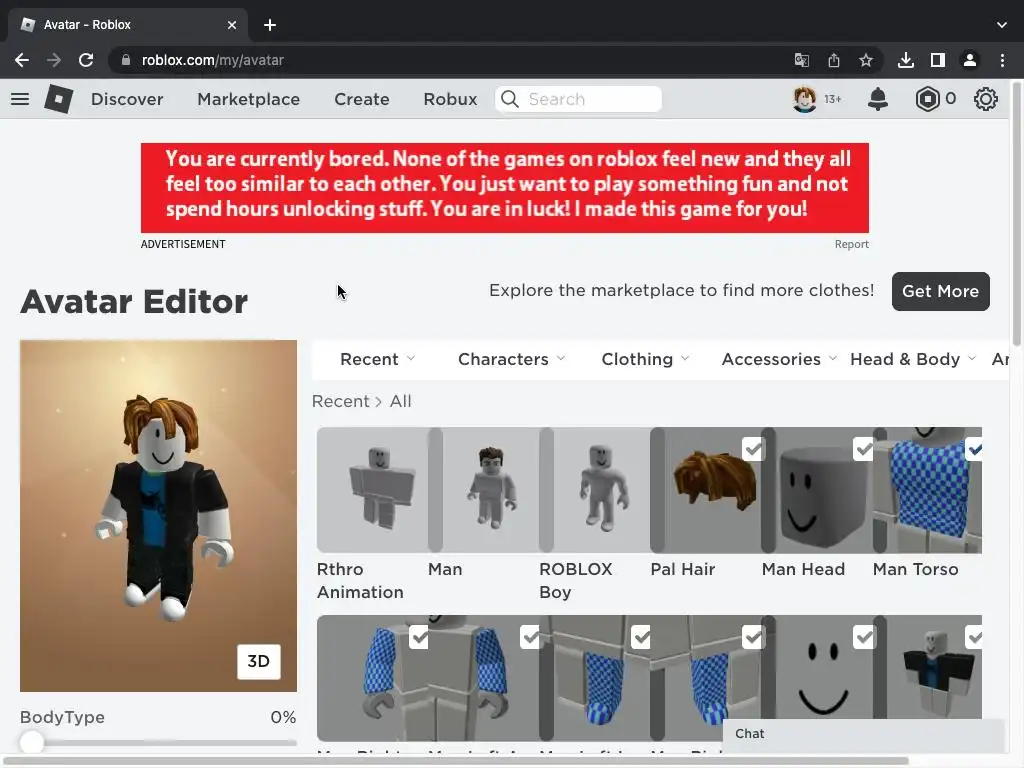Screen dimensions: 1024x768
Task: Open the settings gear icon
Action: pyautogui.click(x=985, y=99)
